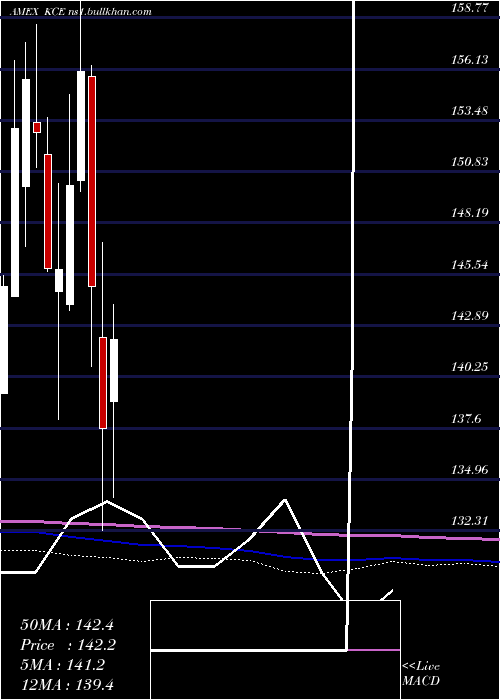Click the 158.77 price axis label

[471, 8]
